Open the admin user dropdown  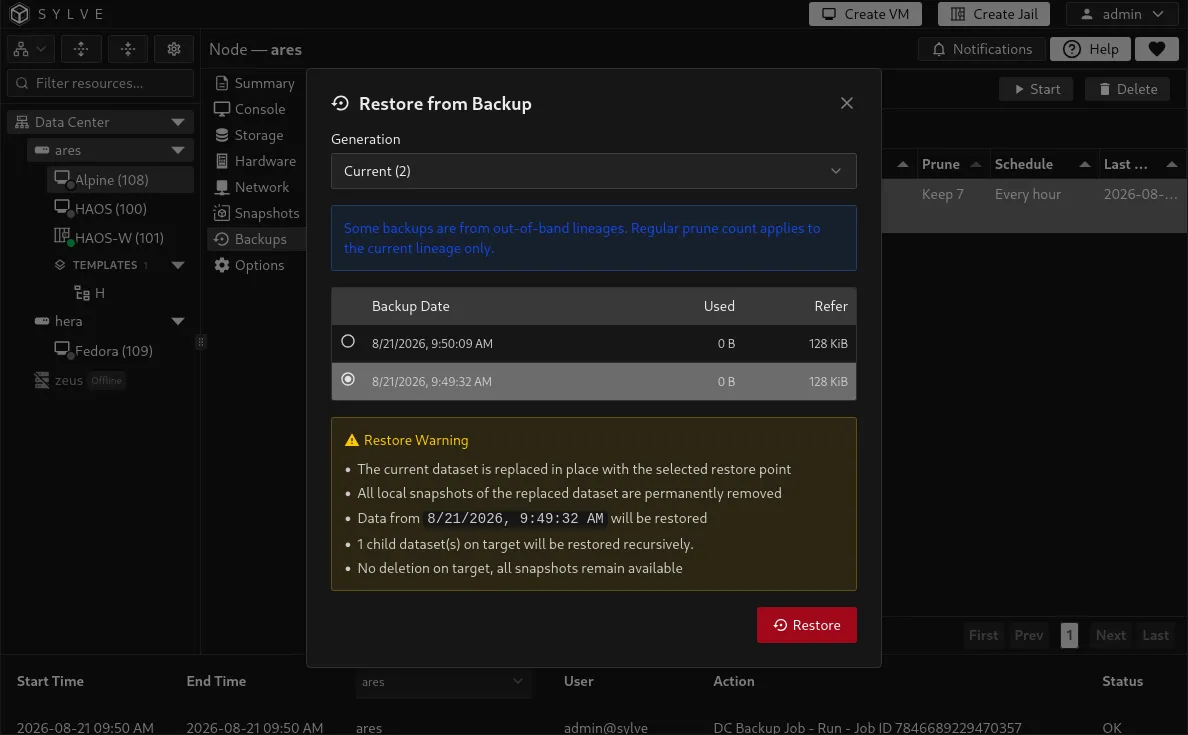[x=1122, y=14]
